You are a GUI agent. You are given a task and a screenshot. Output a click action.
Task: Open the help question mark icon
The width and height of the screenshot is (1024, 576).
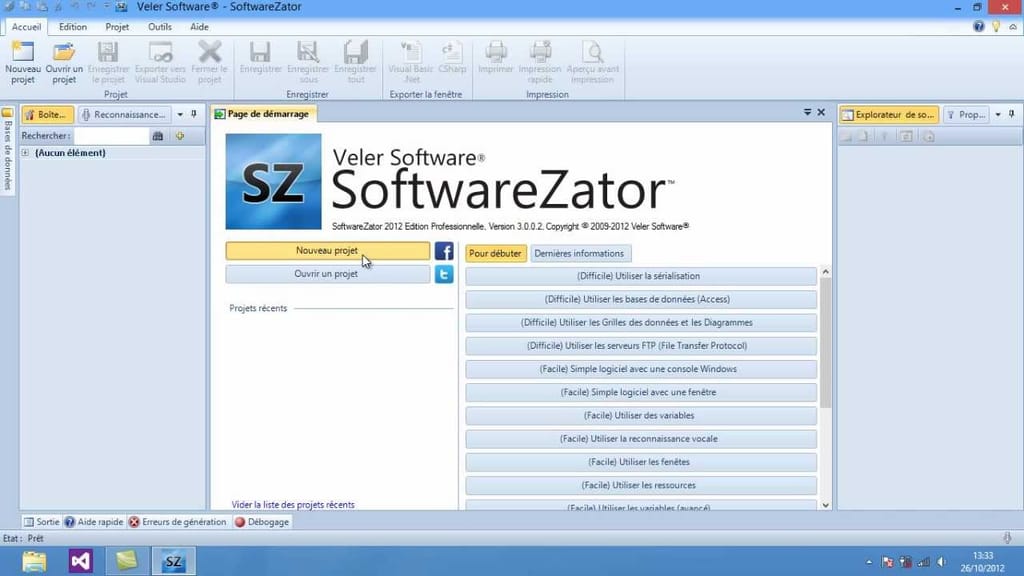click(978, 27)
